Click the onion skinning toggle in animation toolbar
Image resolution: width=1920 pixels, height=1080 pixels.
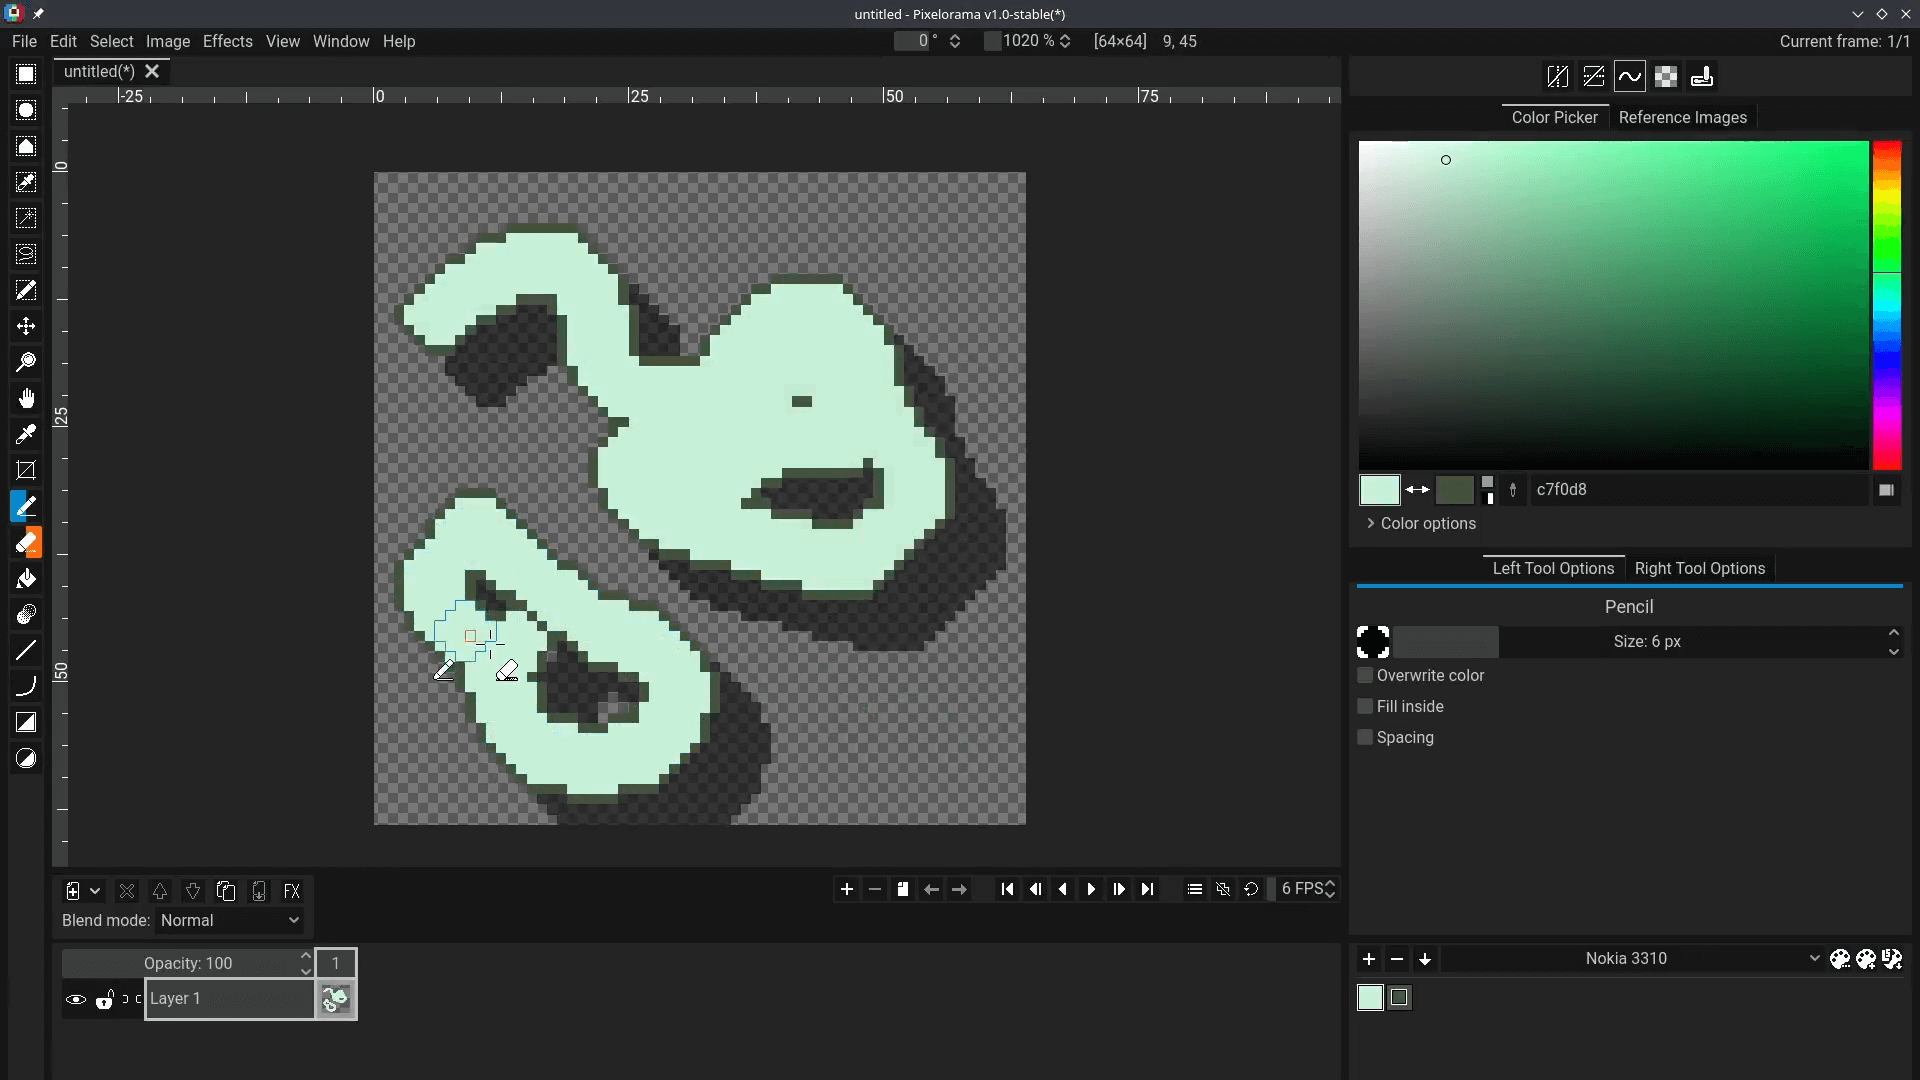[x=1223, y=889]
